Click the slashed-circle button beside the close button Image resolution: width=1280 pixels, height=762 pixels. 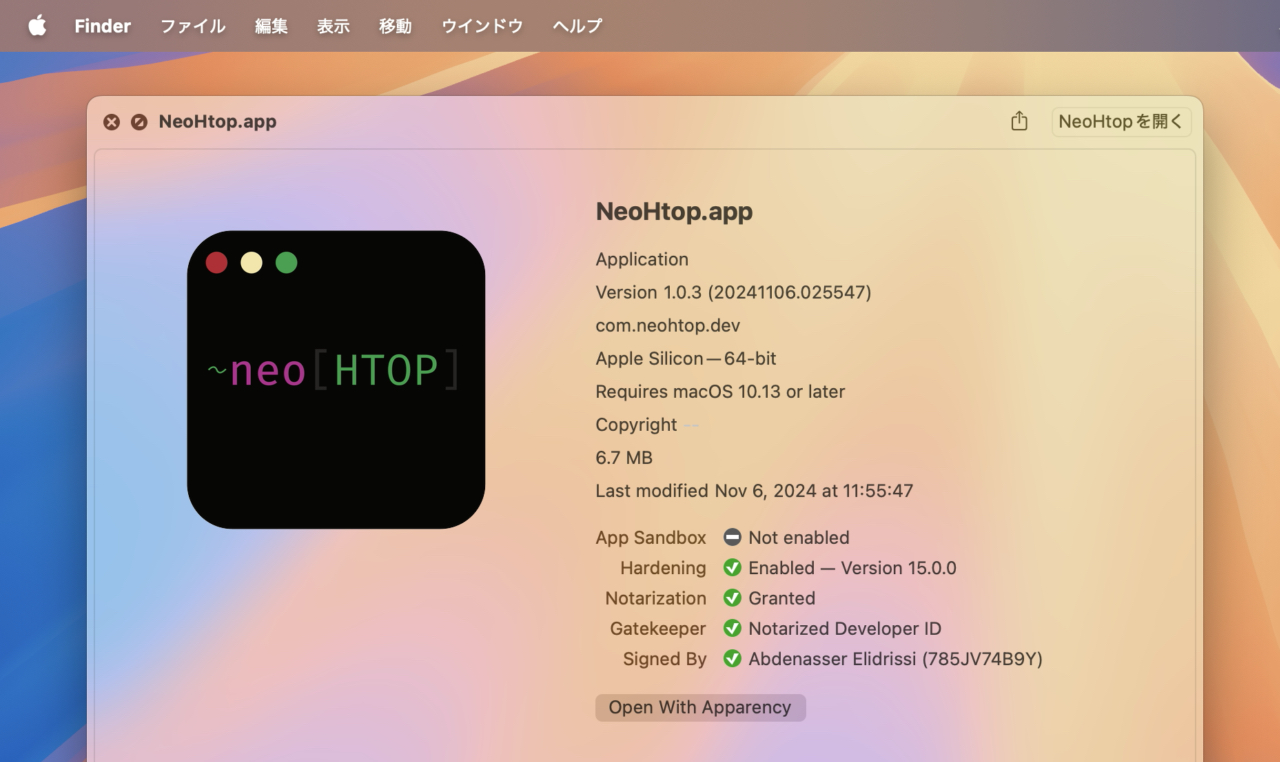coord(139,122)
